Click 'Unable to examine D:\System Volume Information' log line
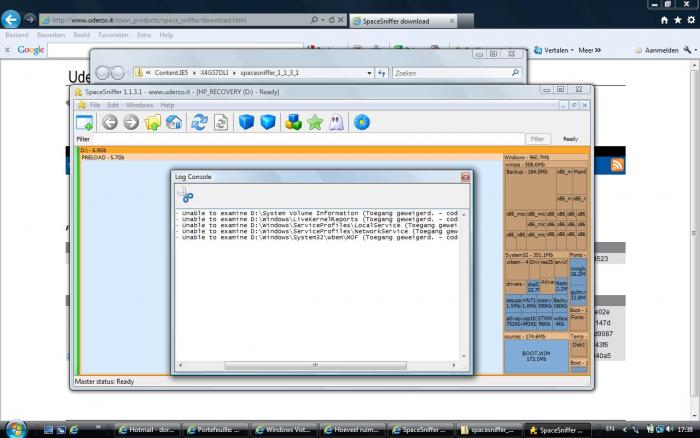Image resolution: width=700 pixels, height=438 pixels. [317, 213]
